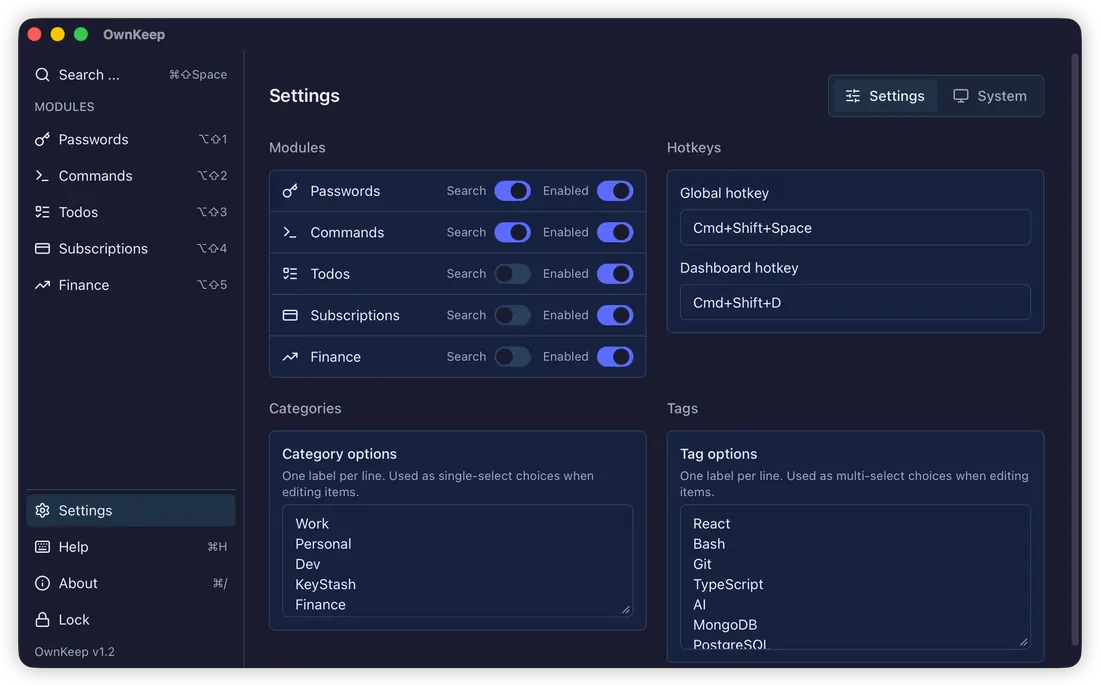Open Finance module from sidebar
The height and width of the screenshot is (686, 1100).
[x=130, y=285]
